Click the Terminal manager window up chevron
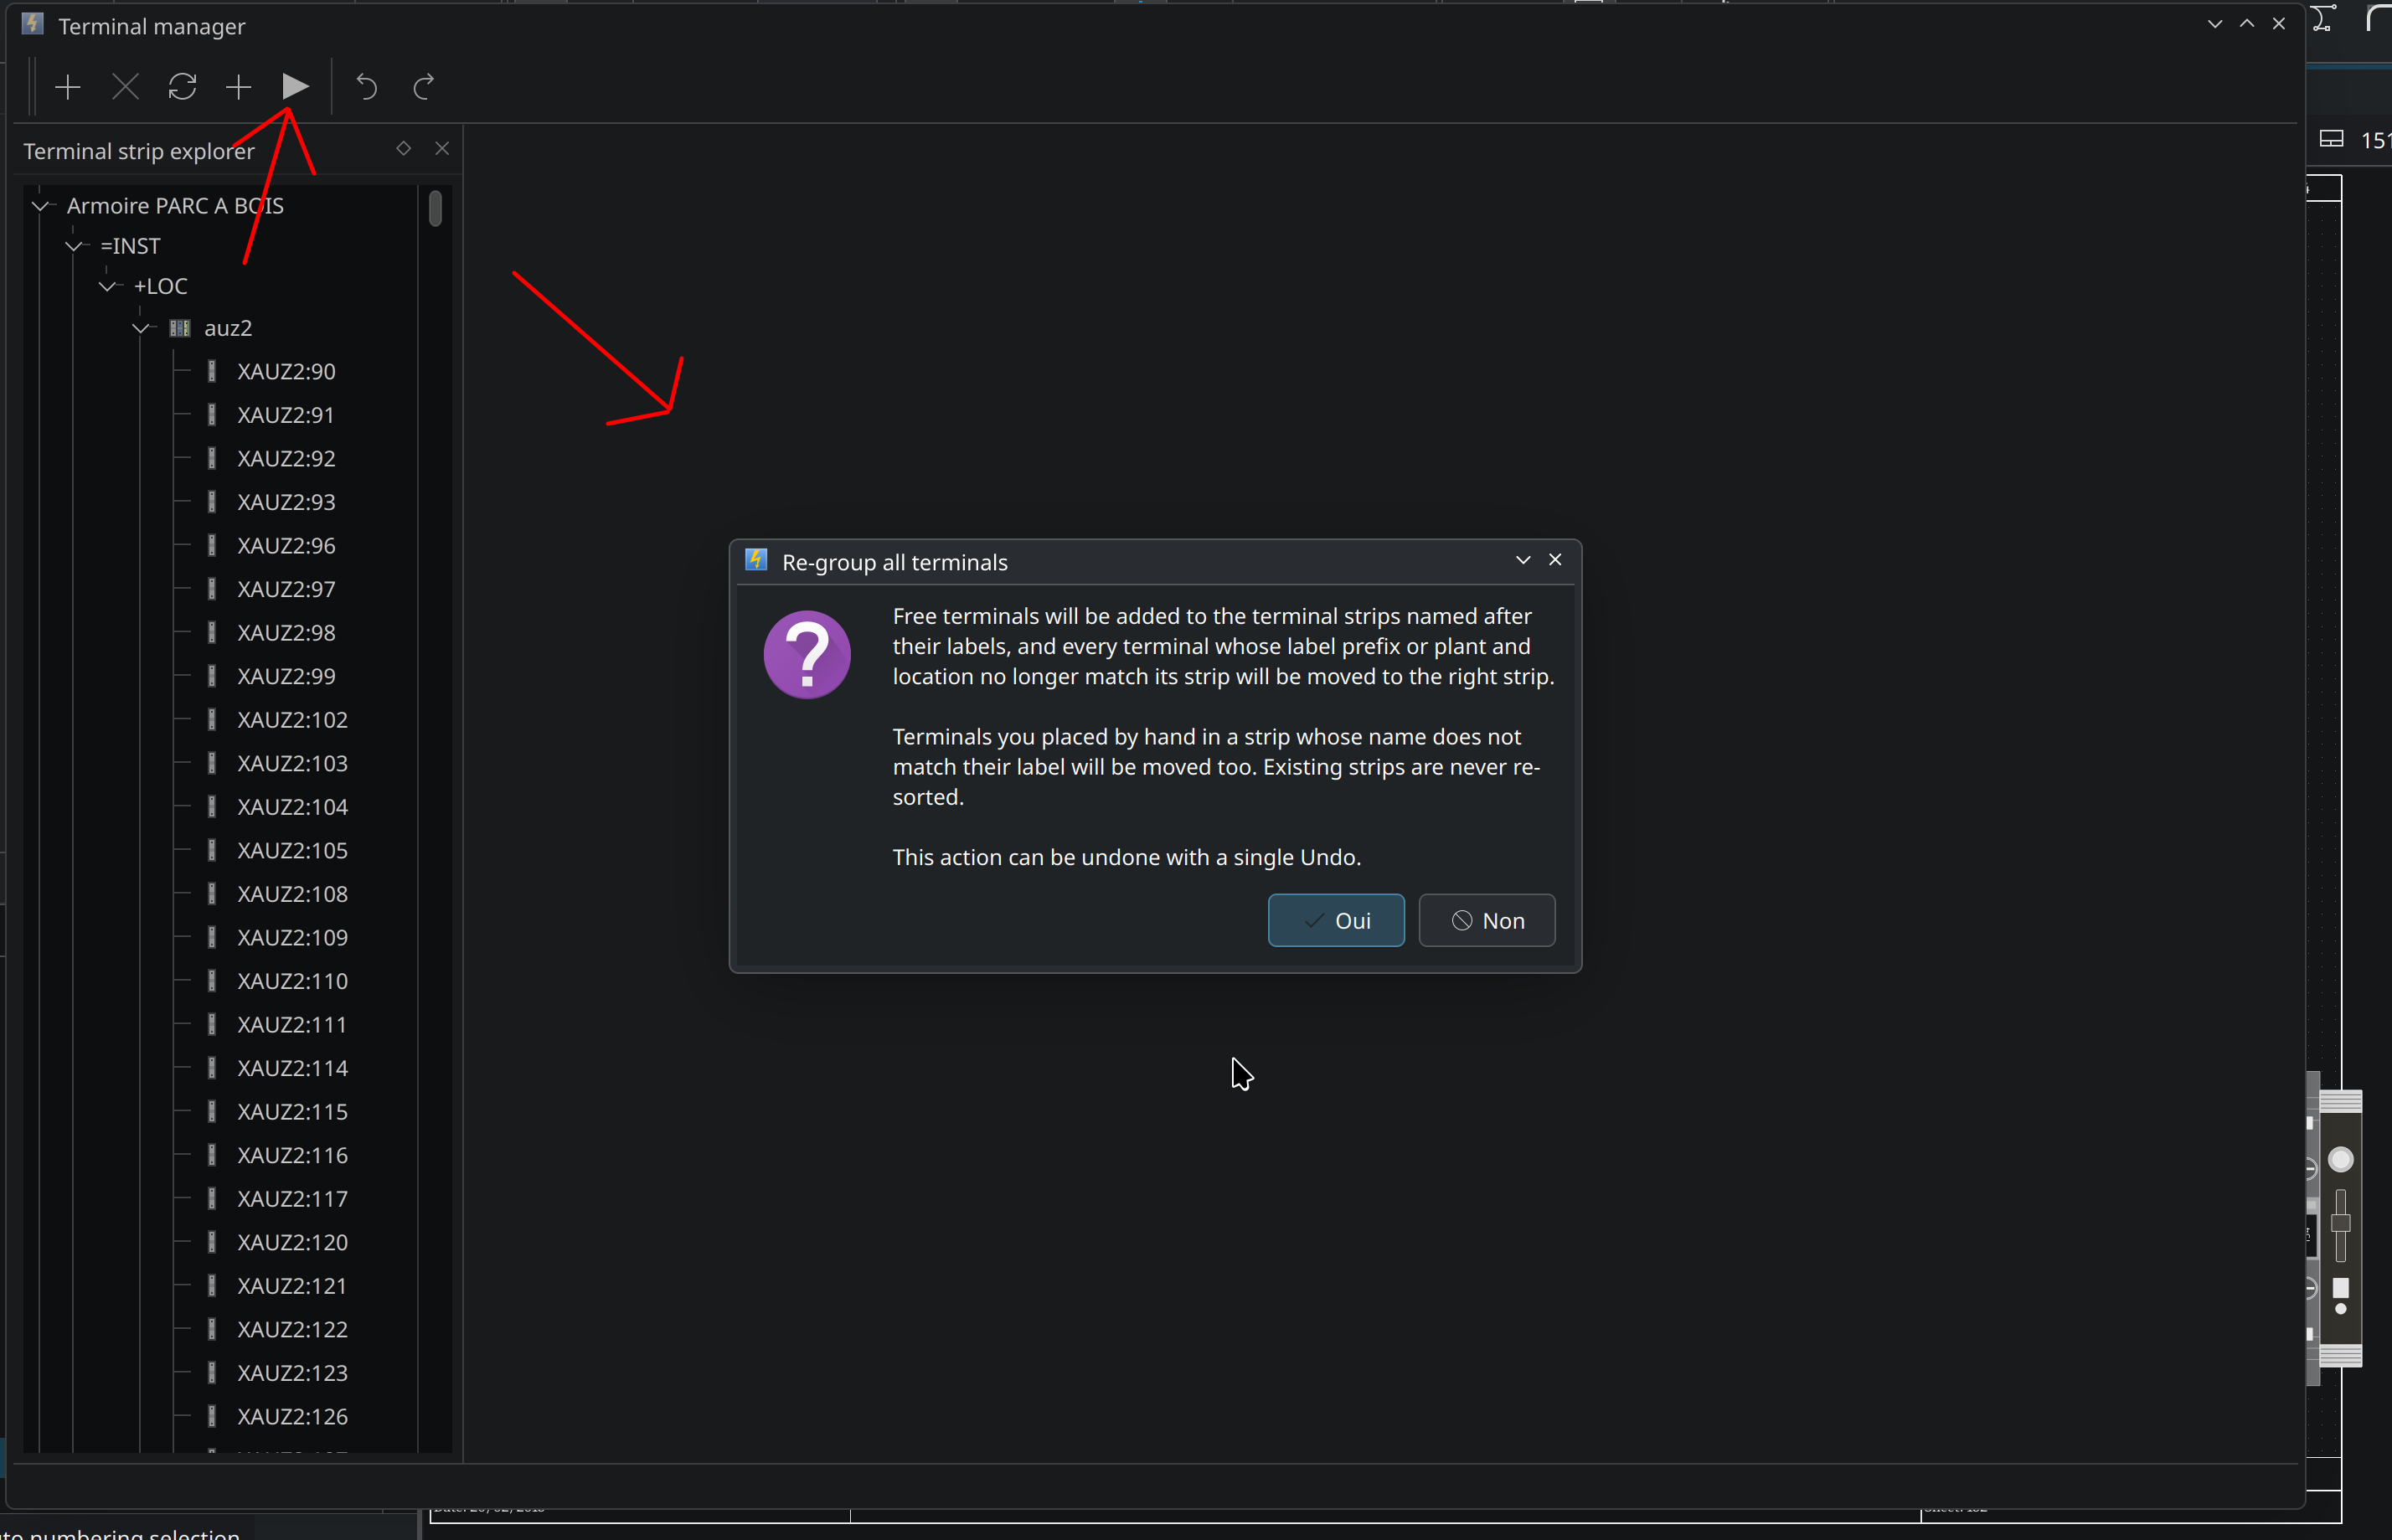Image resolution: width=2392 pixels, height=1540 pixels. pyautogui.click(x=2247, y=24)
